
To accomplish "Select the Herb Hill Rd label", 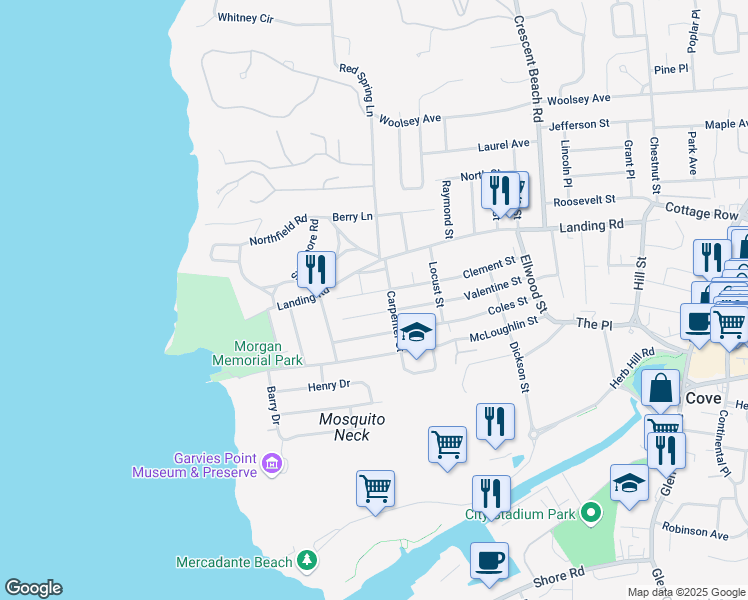I will click(x=633, y=368).
